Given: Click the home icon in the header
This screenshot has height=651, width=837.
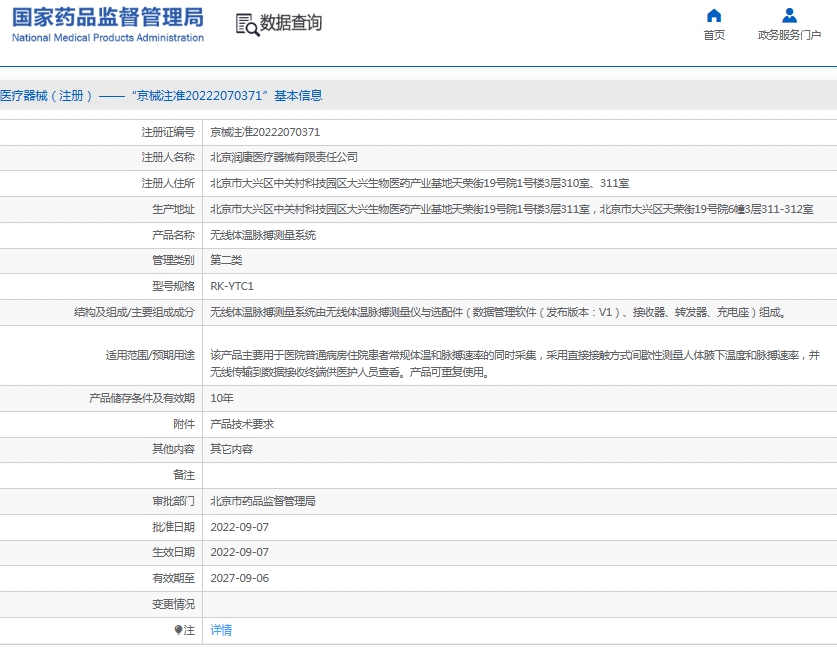Looking at the screenshot, I should (714, 15).
